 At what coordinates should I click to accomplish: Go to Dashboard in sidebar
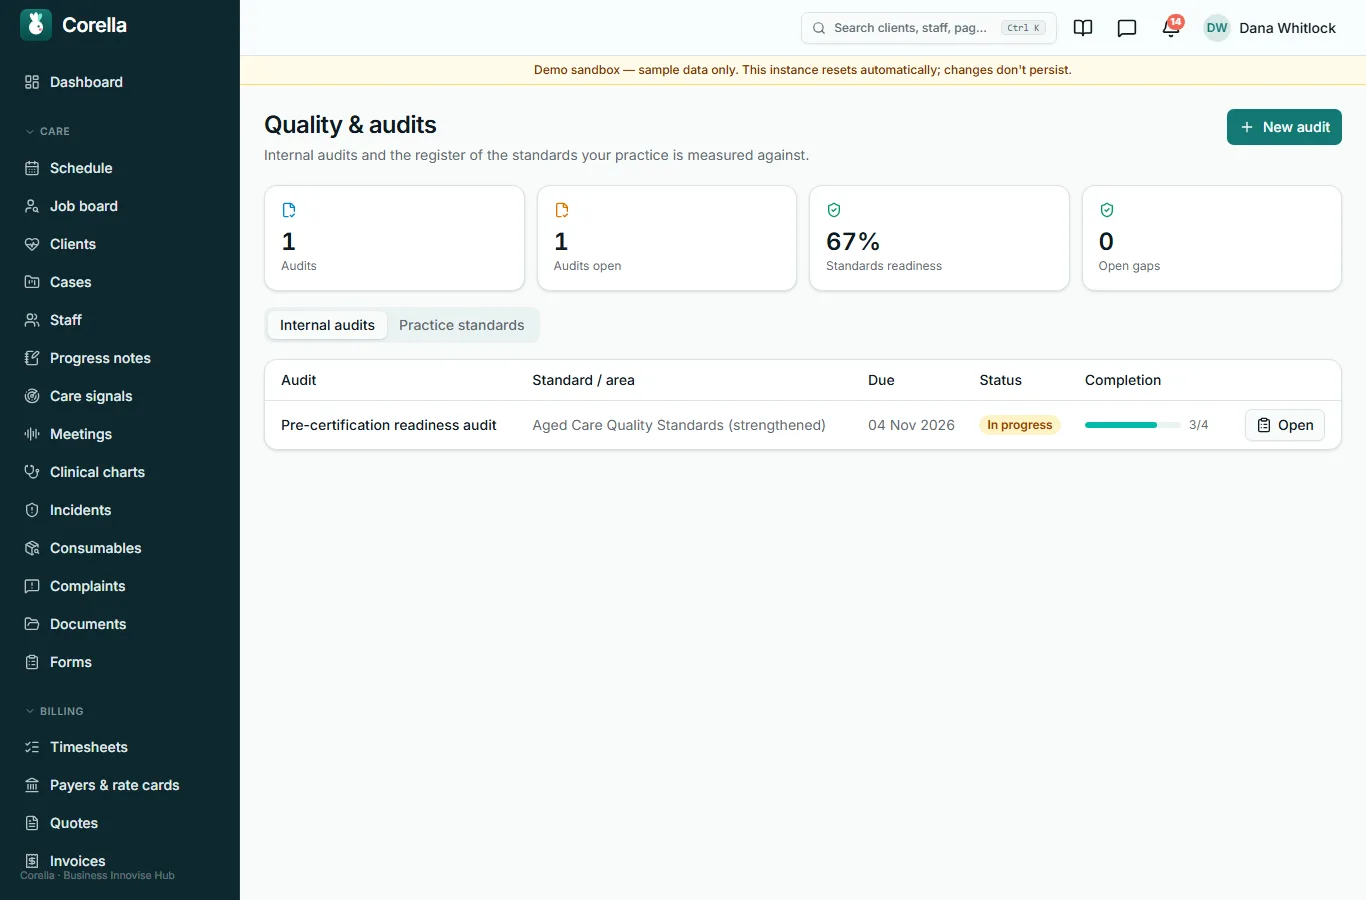tap(120, 82)
